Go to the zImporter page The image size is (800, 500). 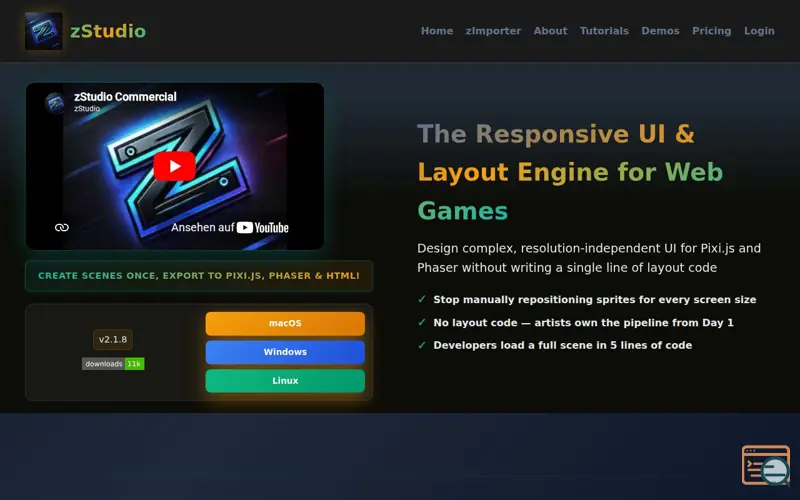coord(493,31)
